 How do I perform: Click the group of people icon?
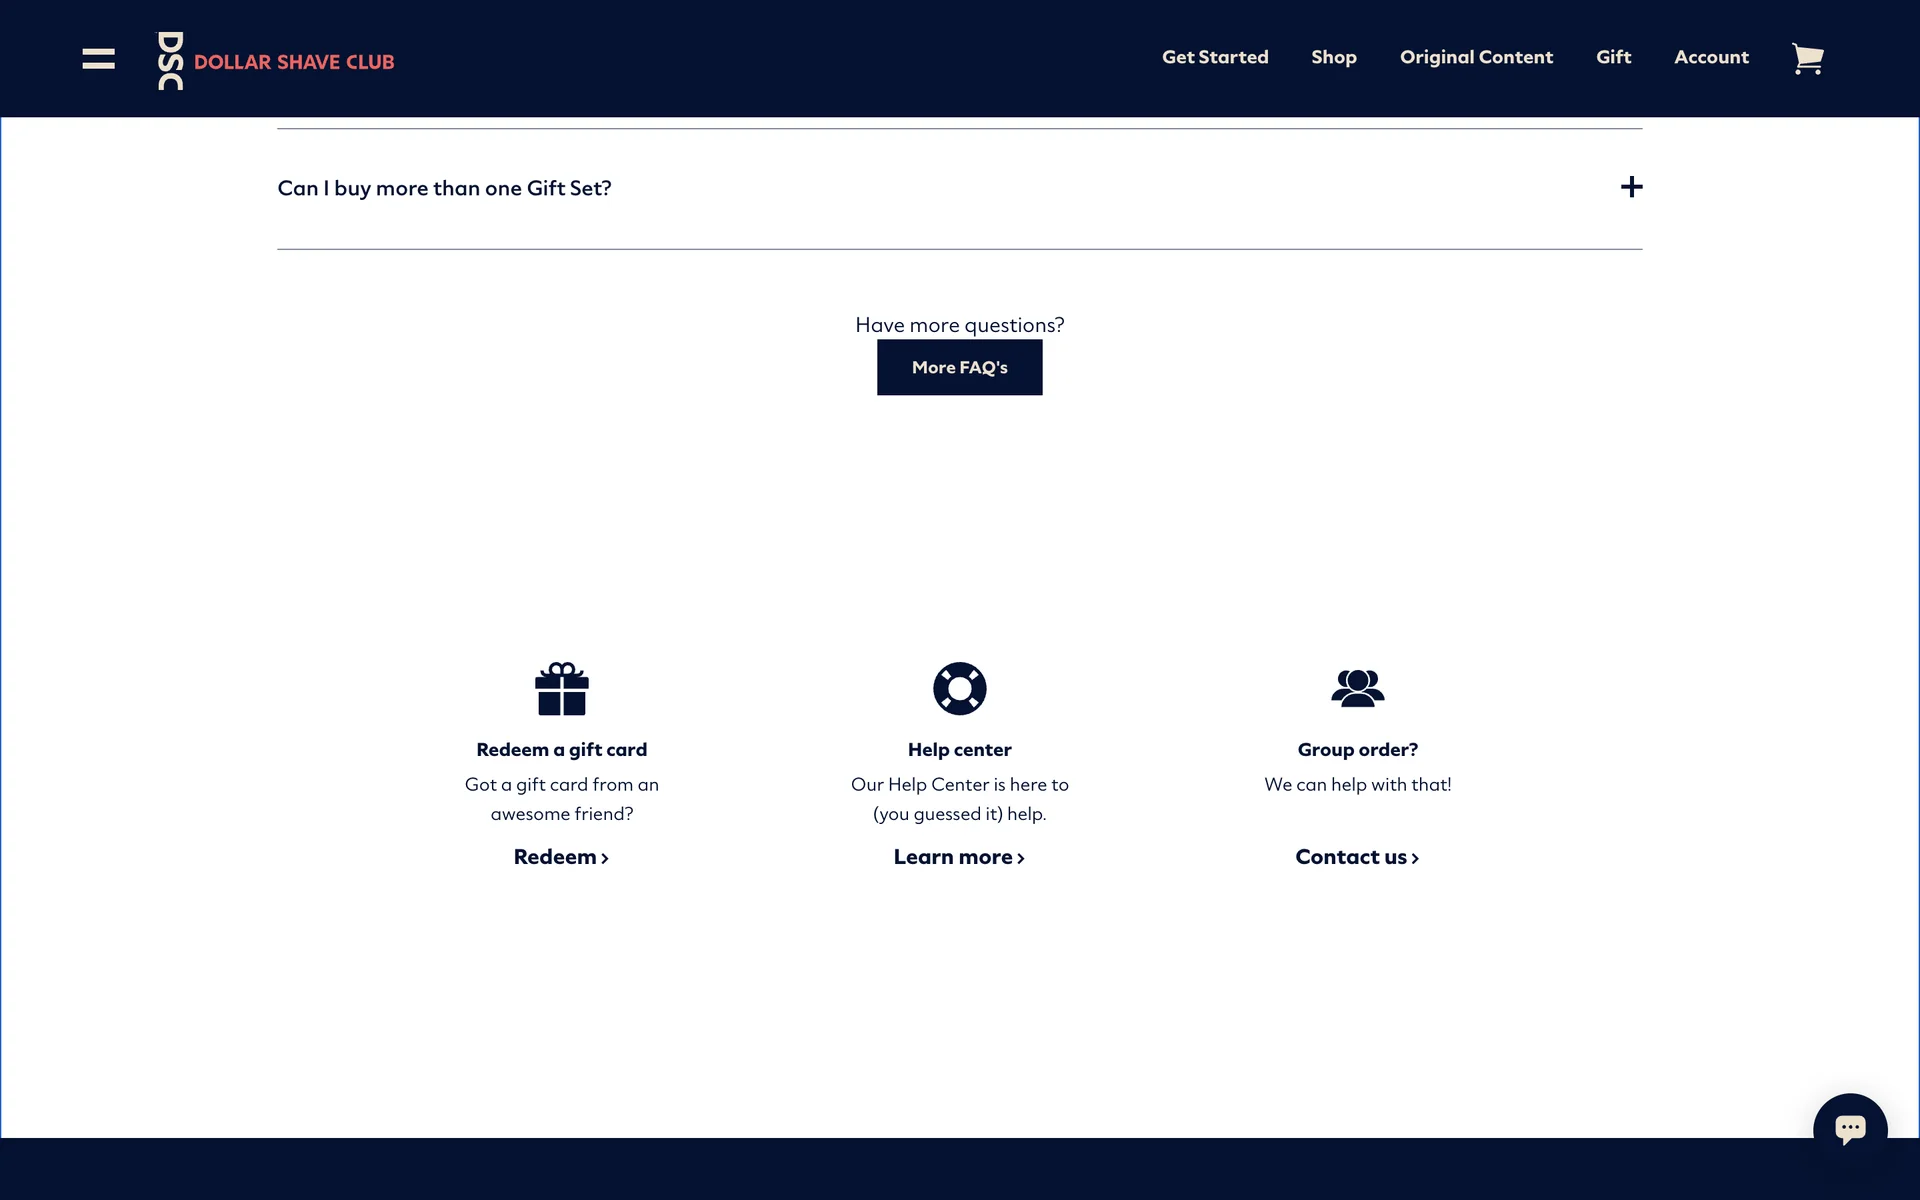(1357, 689)
